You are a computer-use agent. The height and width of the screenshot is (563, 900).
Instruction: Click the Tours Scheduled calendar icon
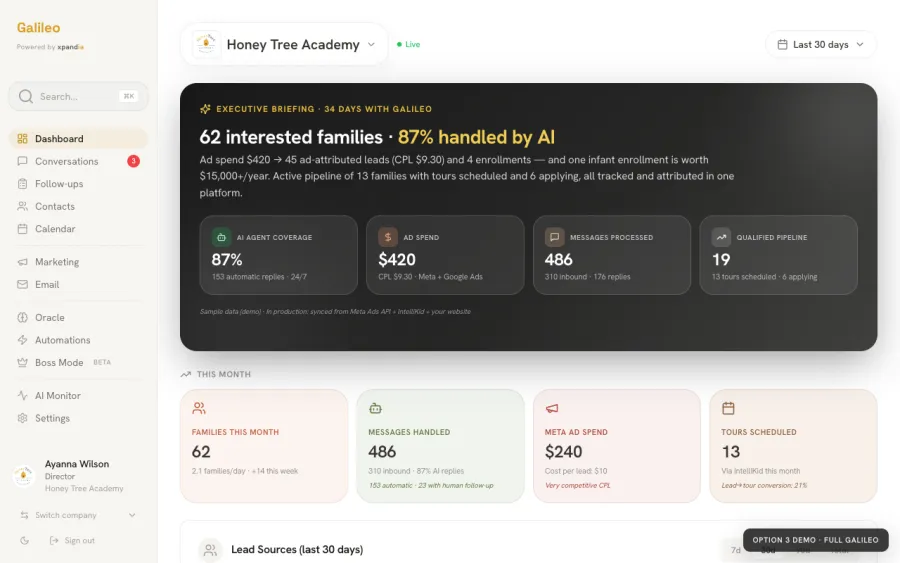click(x=728, y=408)
